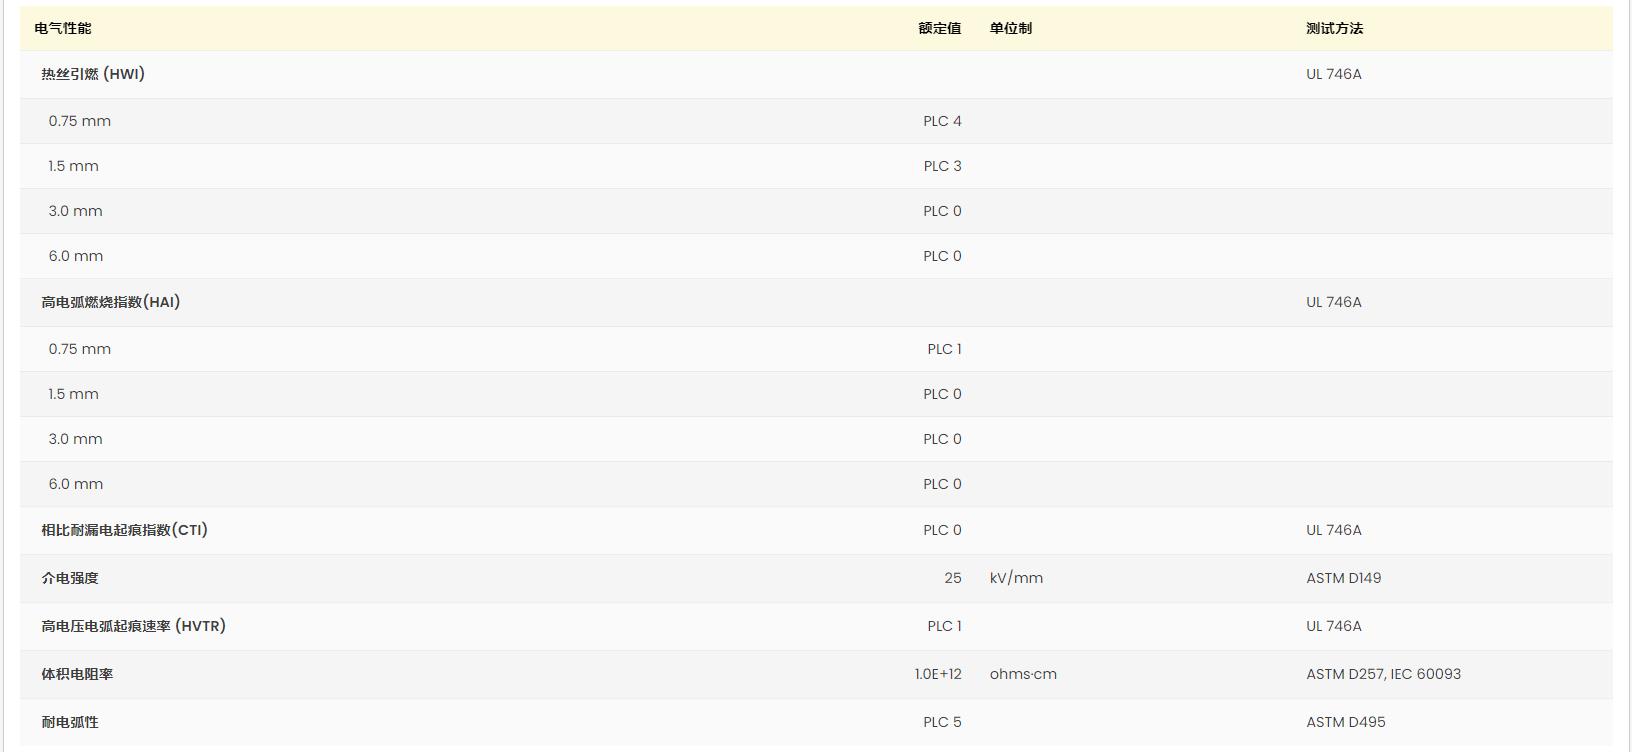Click PLC 0 for HAI 3.0 mm
Image resolution: width=1632 pixels, height=752 pixels.
coord(942,439)
